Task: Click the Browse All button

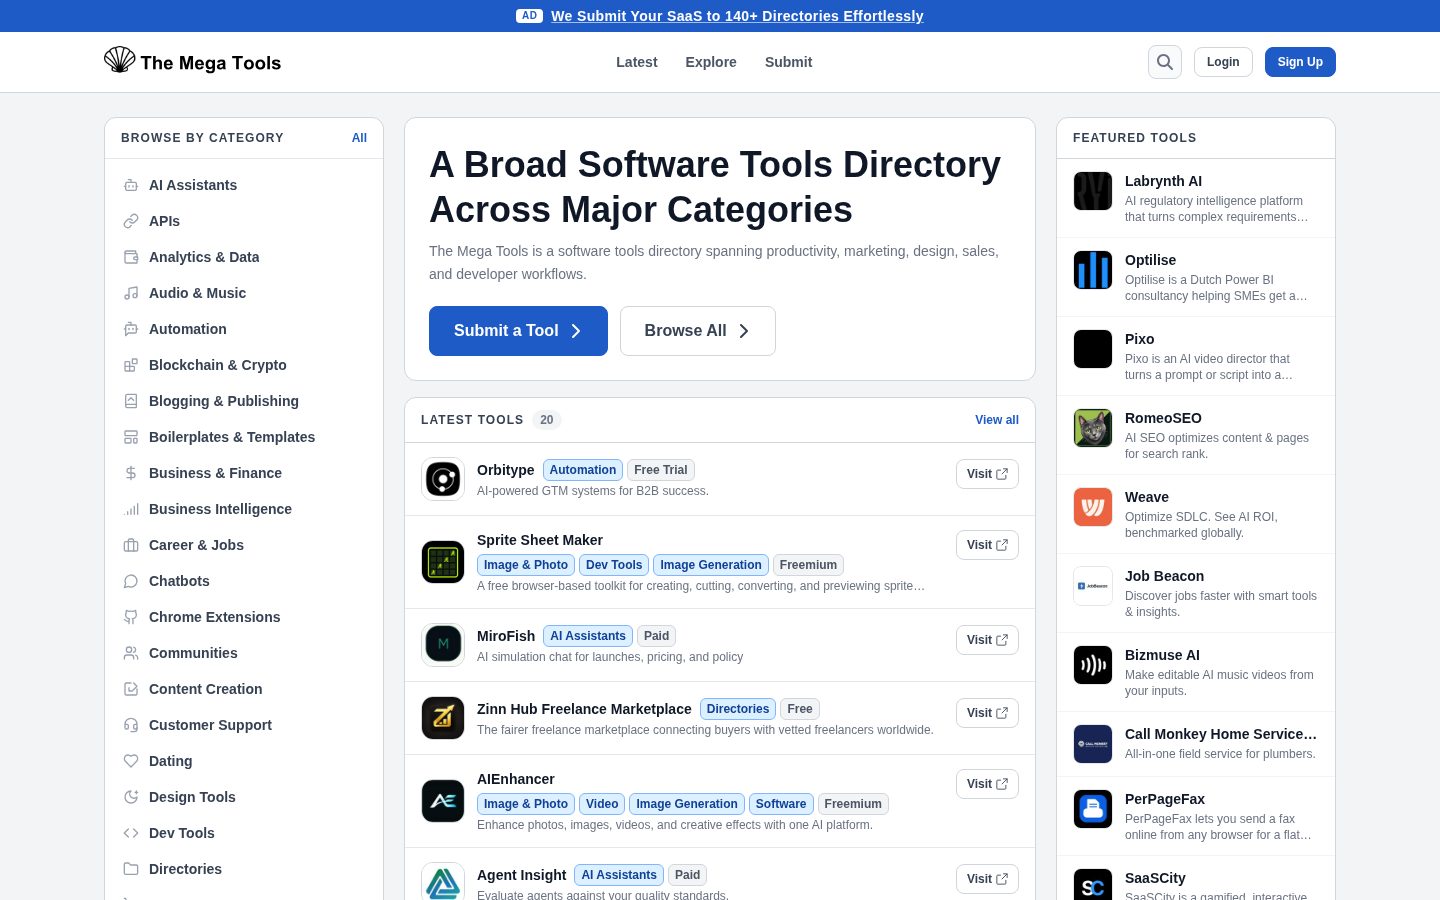Action: [698, 331]
